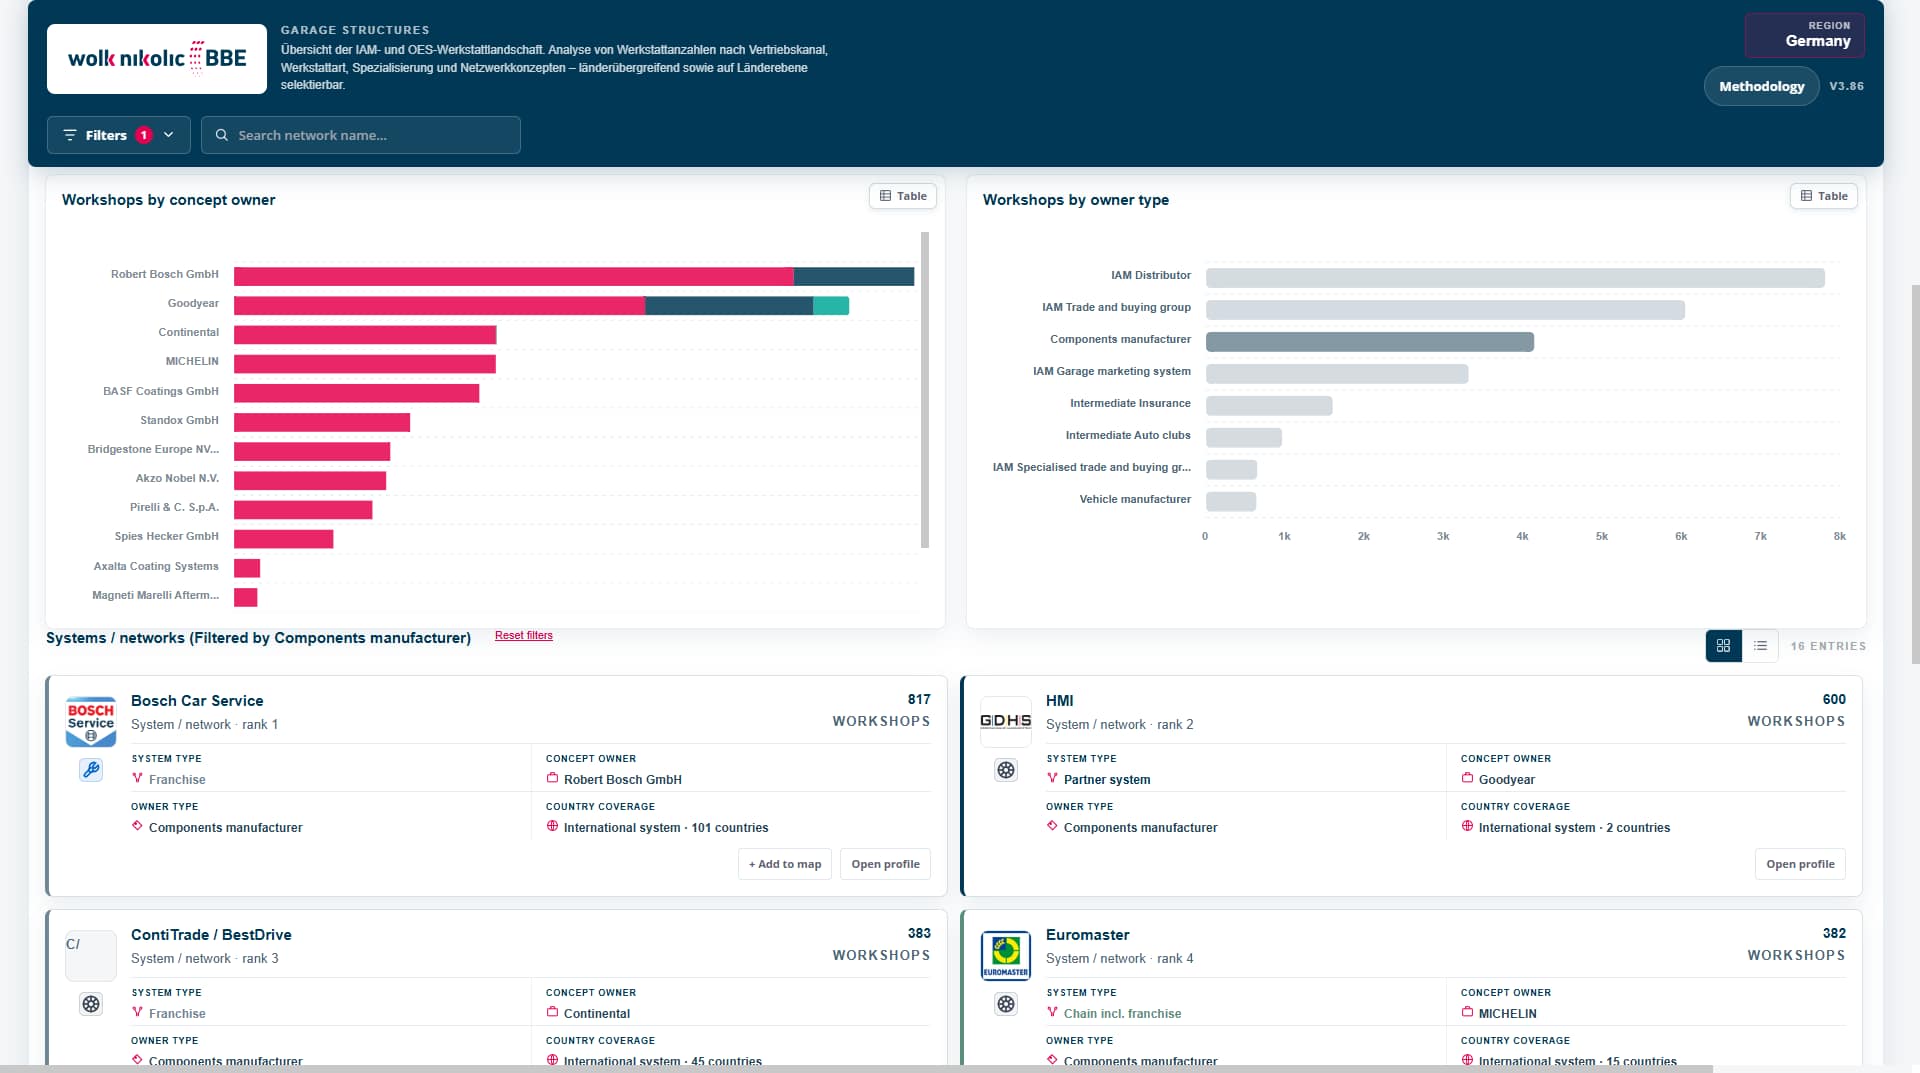This screenshot has width=1920, height=1073.
Task: Click the concept owner chart scrollbar
Action: 925,390
